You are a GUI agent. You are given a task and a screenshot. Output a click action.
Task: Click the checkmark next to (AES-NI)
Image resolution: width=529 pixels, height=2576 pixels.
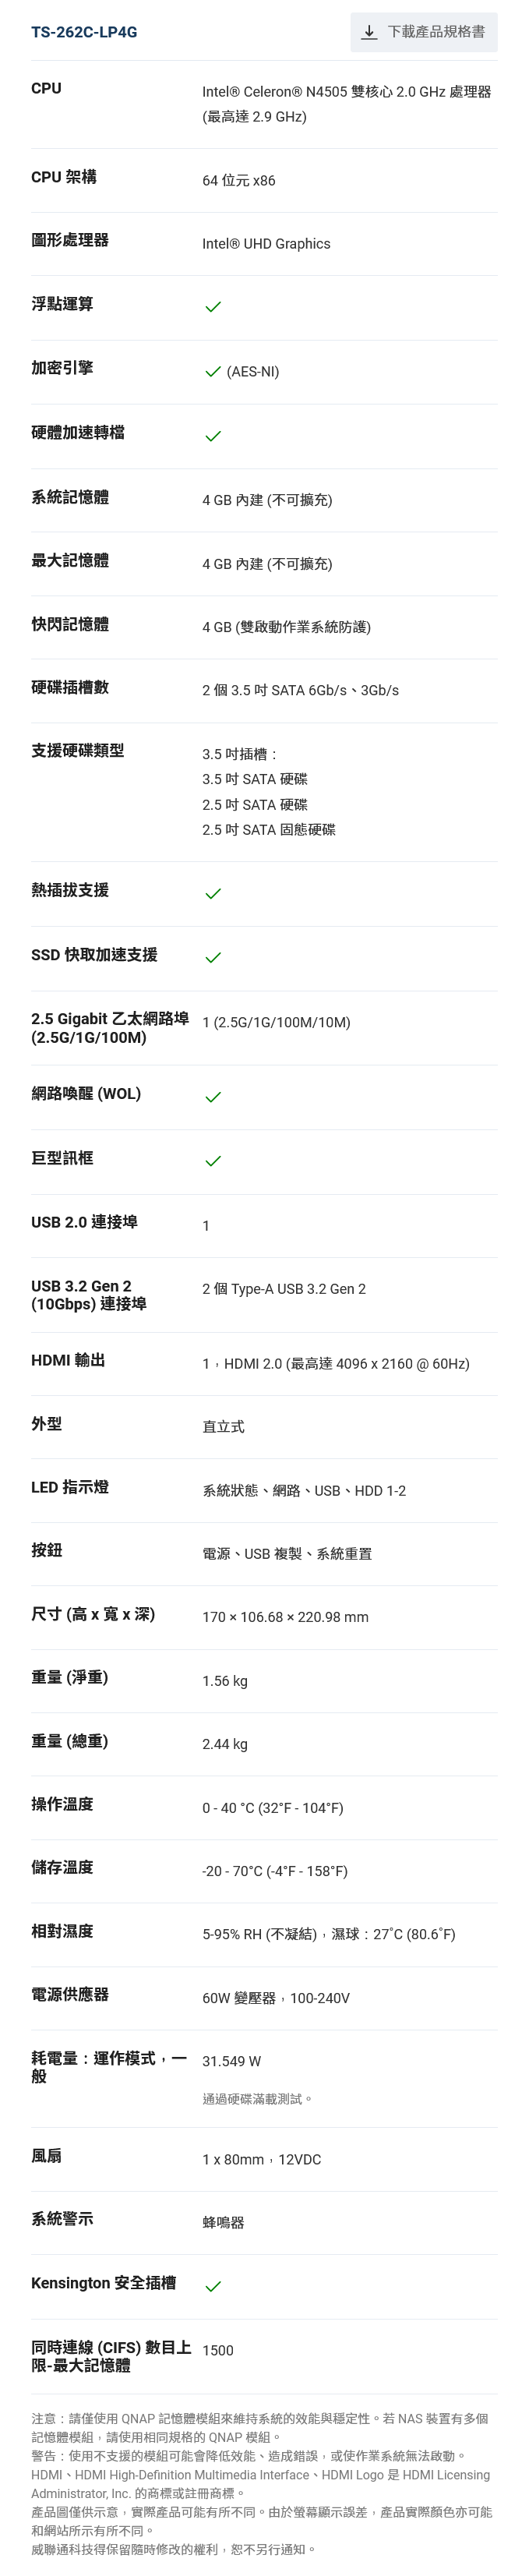[212, 372]
